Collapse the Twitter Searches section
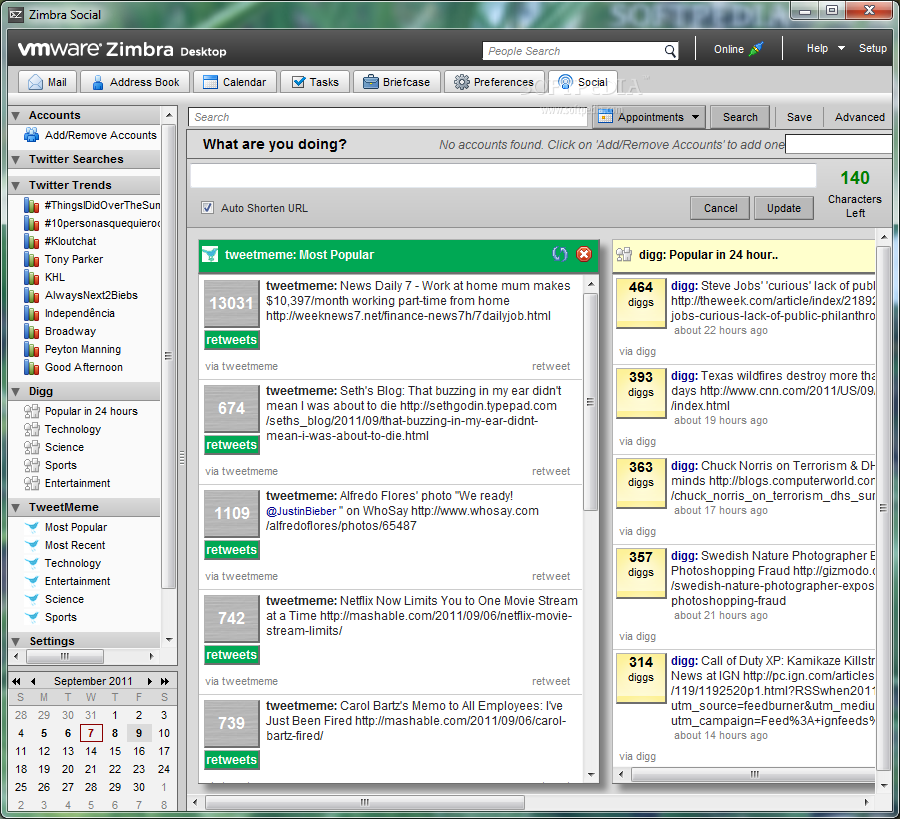The height and width of the screenshot is (819, 900). coord(16,160)
